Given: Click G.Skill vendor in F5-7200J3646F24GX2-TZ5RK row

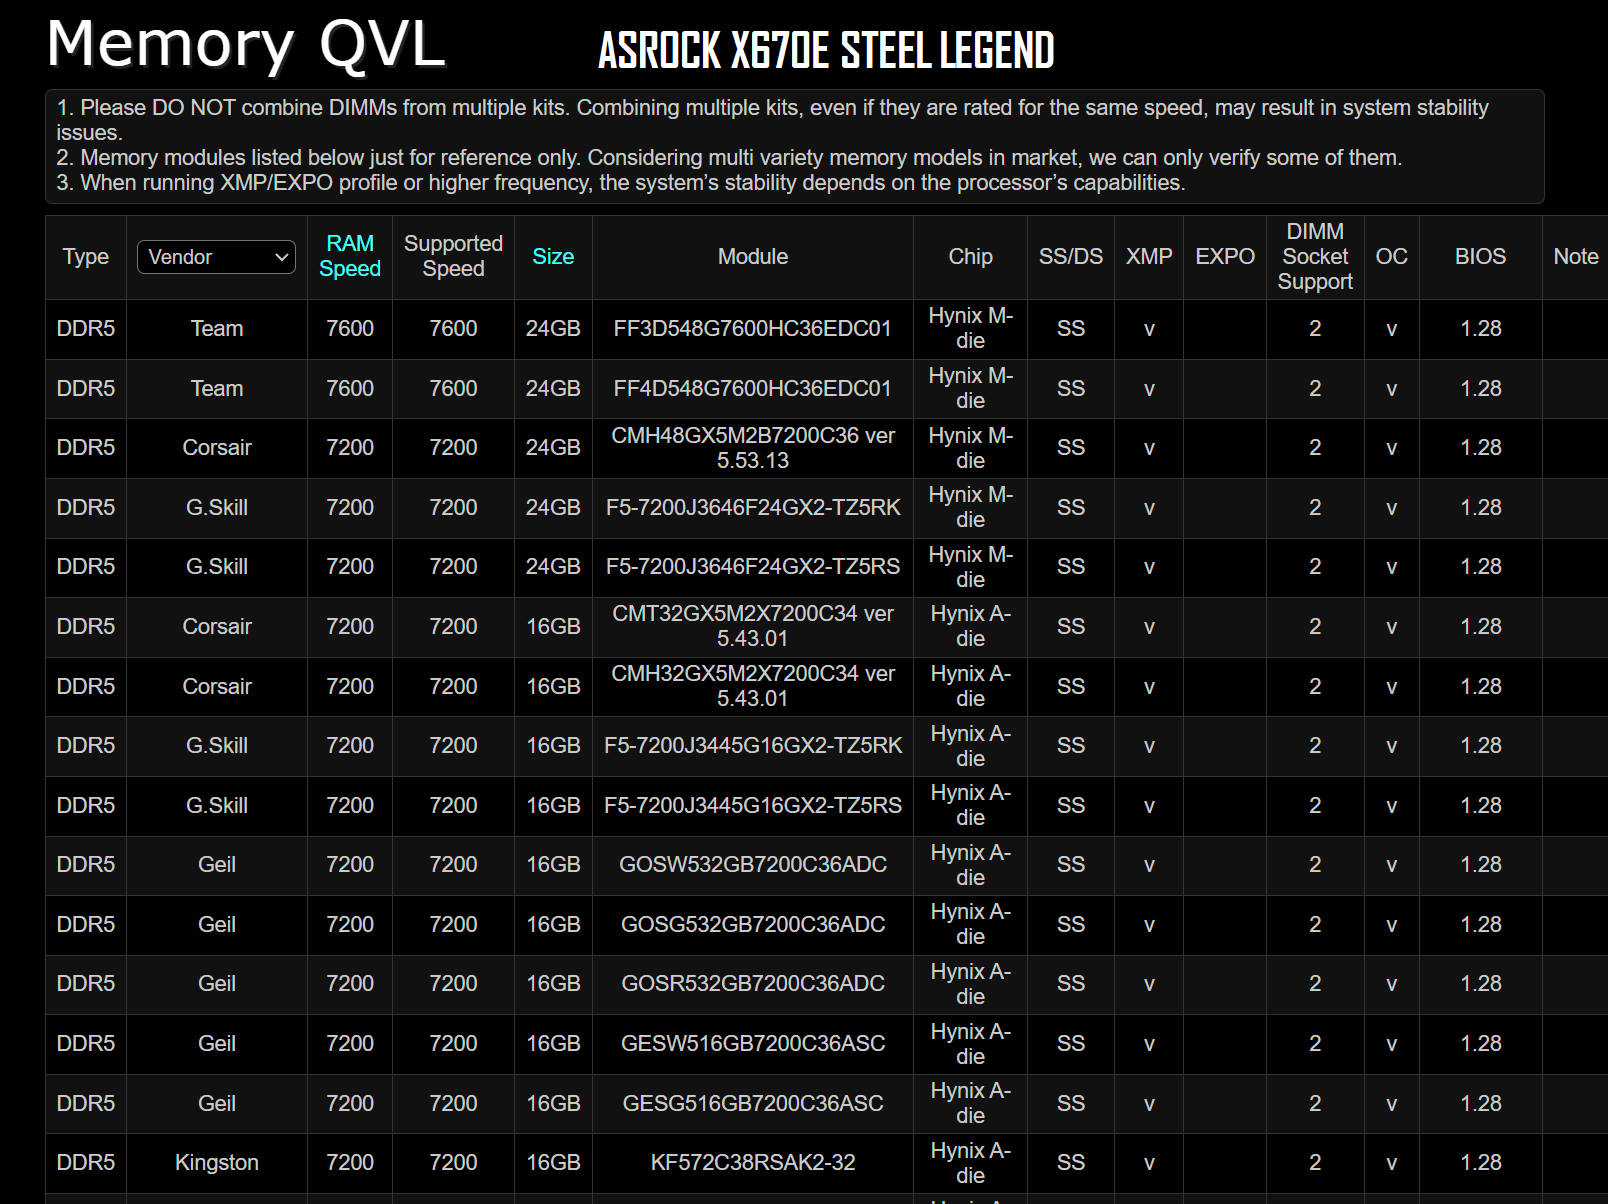Looking at the screenshot, I should pyautogui.click(x=217, y=508).
